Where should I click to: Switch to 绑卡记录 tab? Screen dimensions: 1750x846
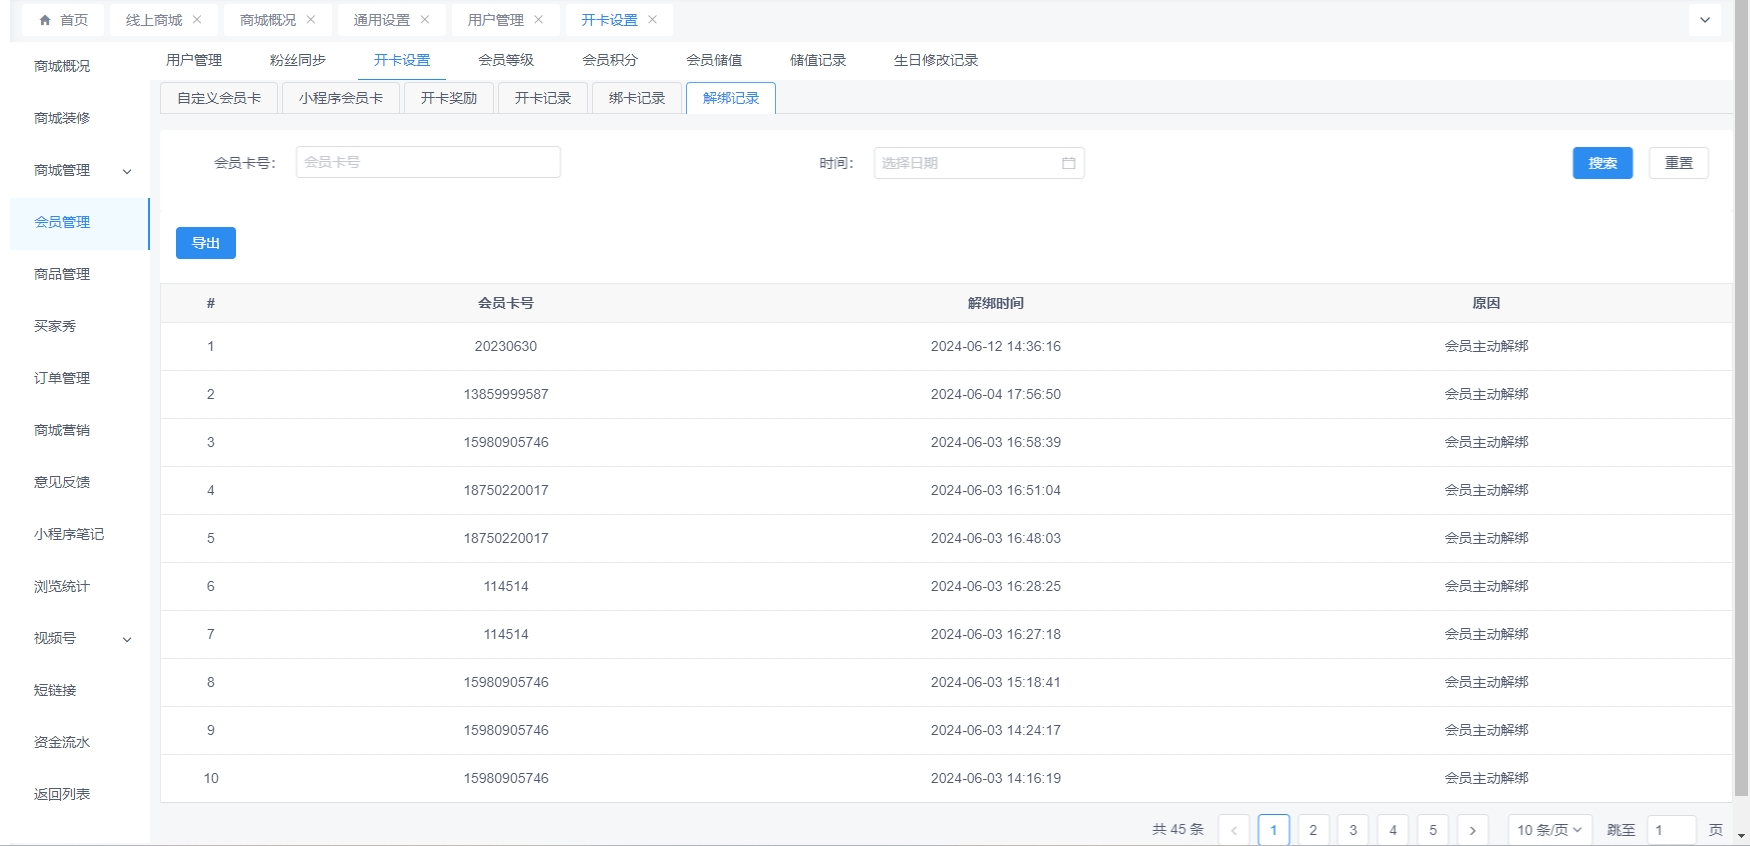pos(637,98)
